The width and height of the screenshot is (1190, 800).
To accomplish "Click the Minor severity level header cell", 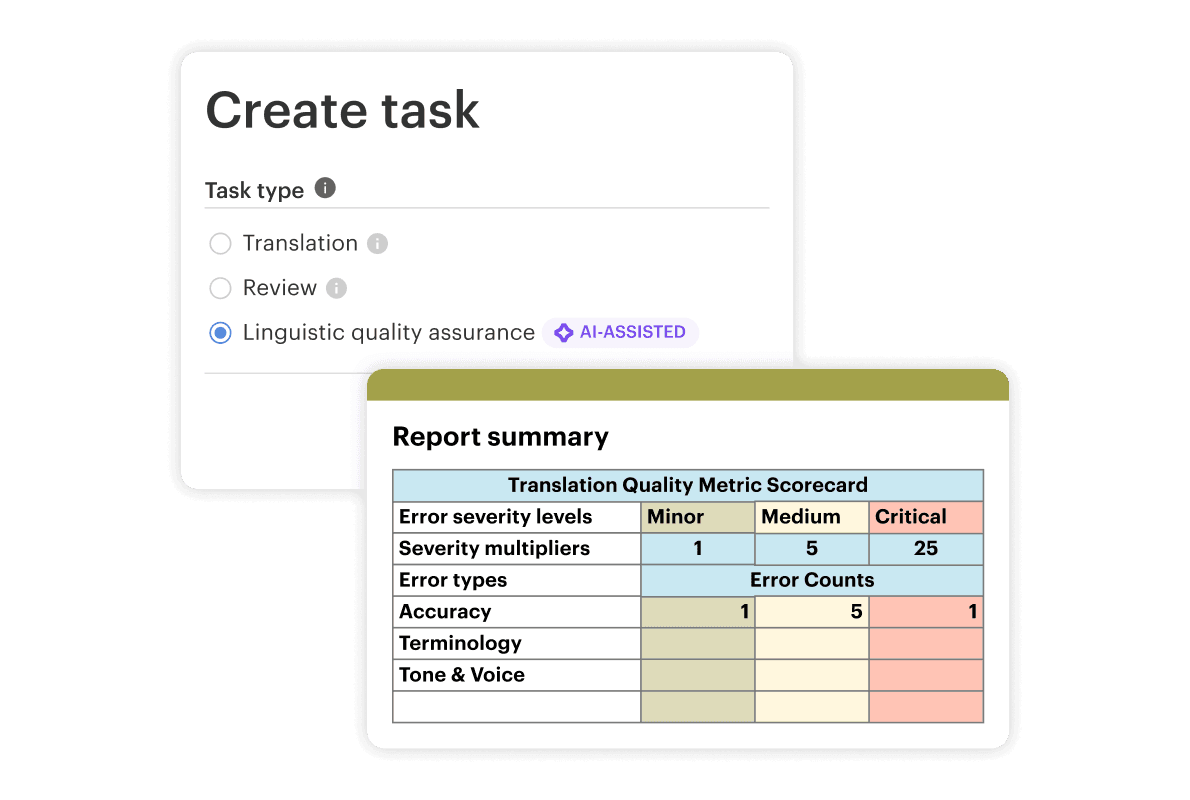I will (697, 517).
